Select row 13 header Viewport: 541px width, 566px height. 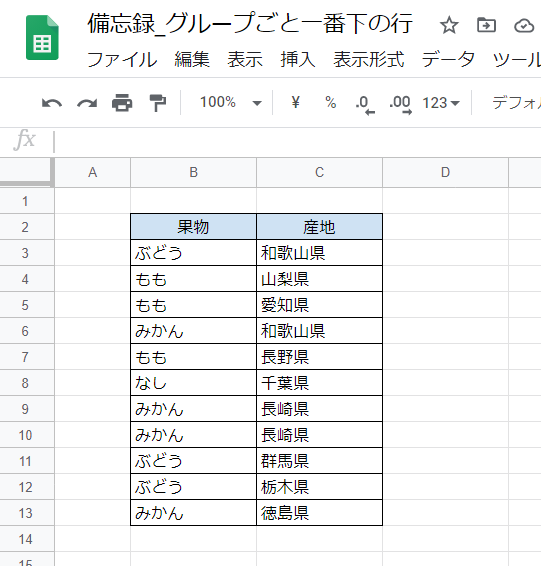pyautogui.click(x=27, y=513)
